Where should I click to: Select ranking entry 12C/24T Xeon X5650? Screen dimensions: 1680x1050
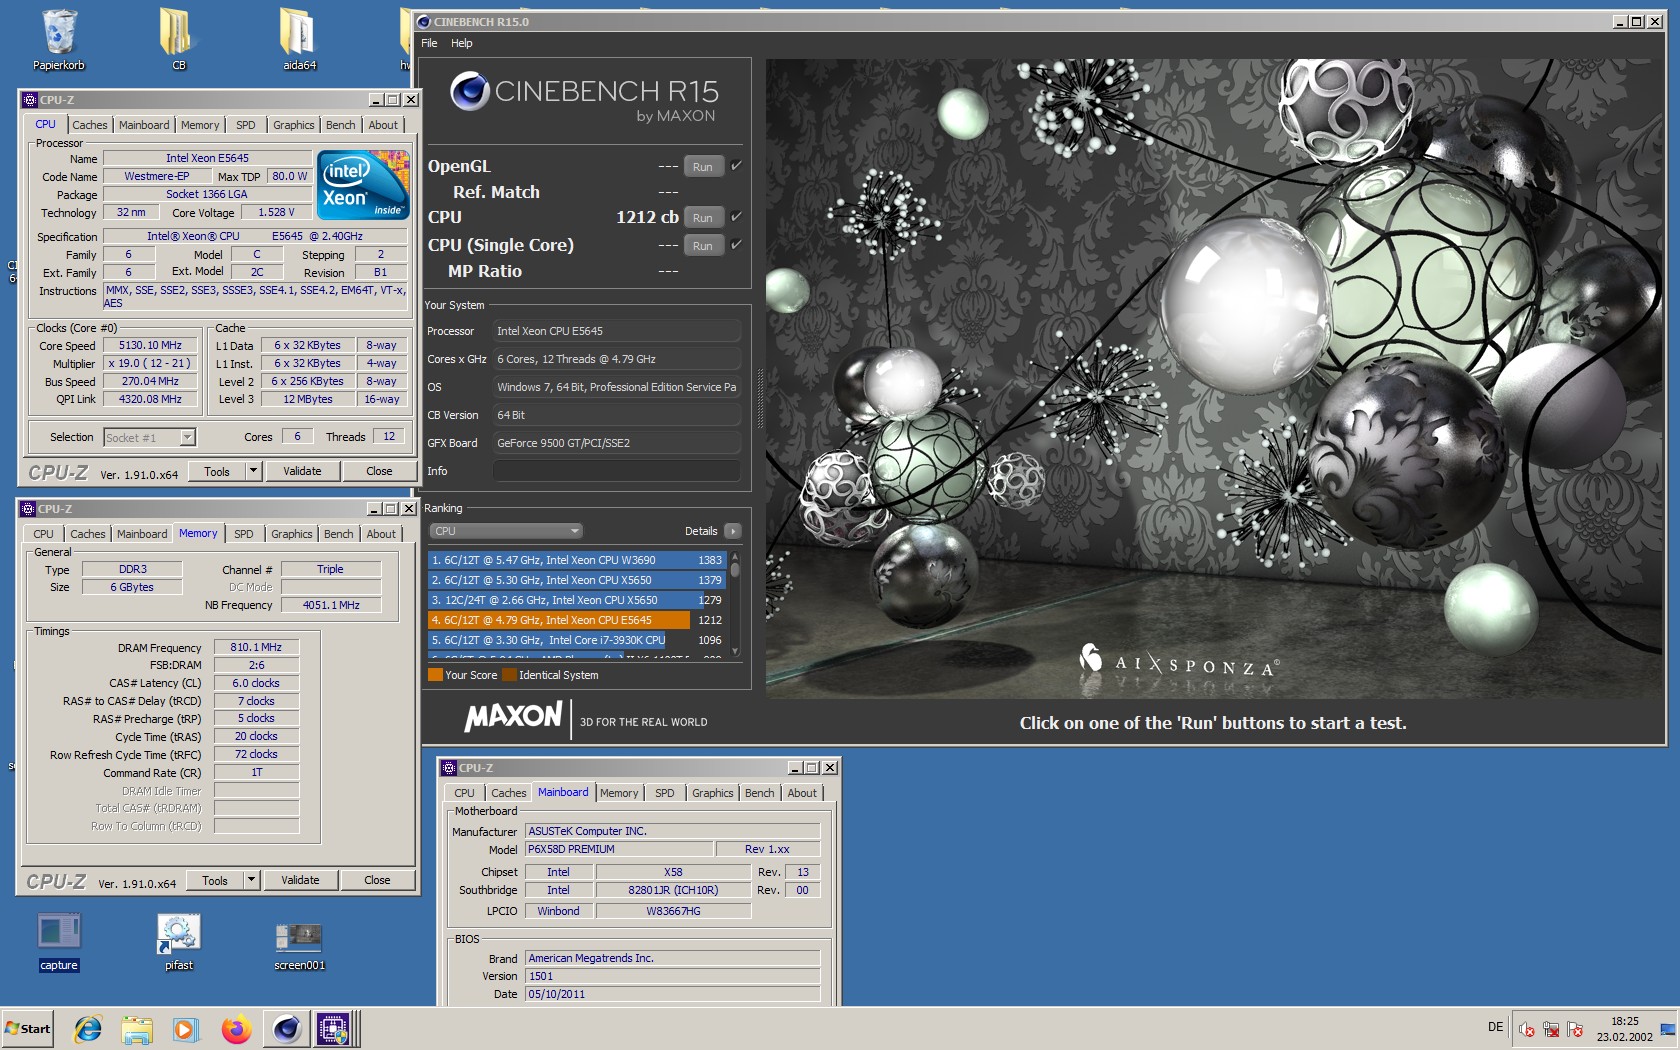tap(576, 600)
